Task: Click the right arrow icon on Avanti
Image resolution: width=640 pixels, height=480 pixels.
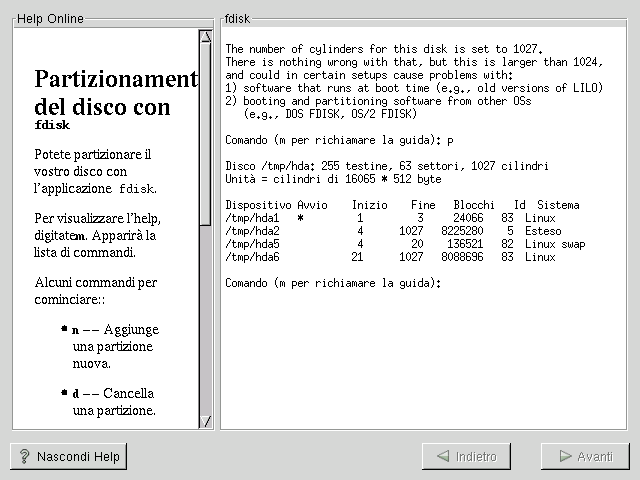Action: click(x=564, y=457)
